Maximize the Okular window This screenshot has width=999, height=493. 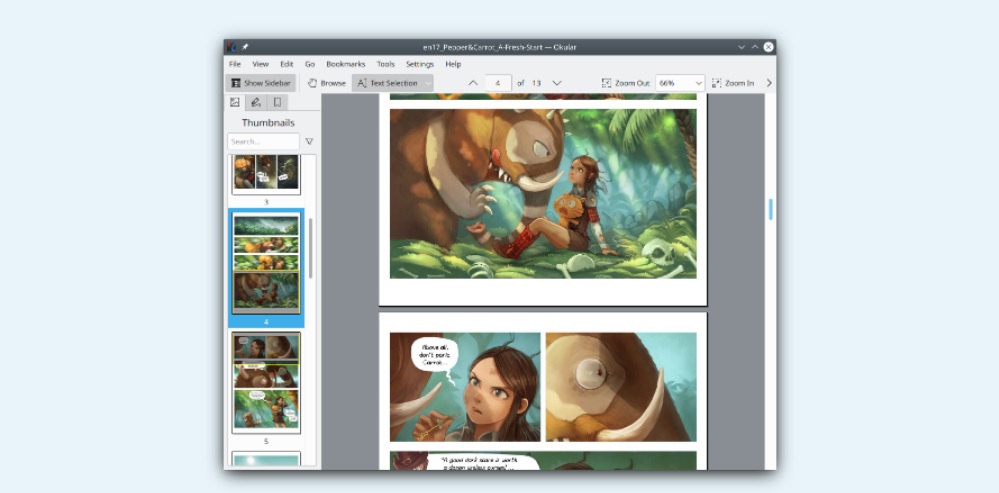pyautogui.click(x=755, y=46)
